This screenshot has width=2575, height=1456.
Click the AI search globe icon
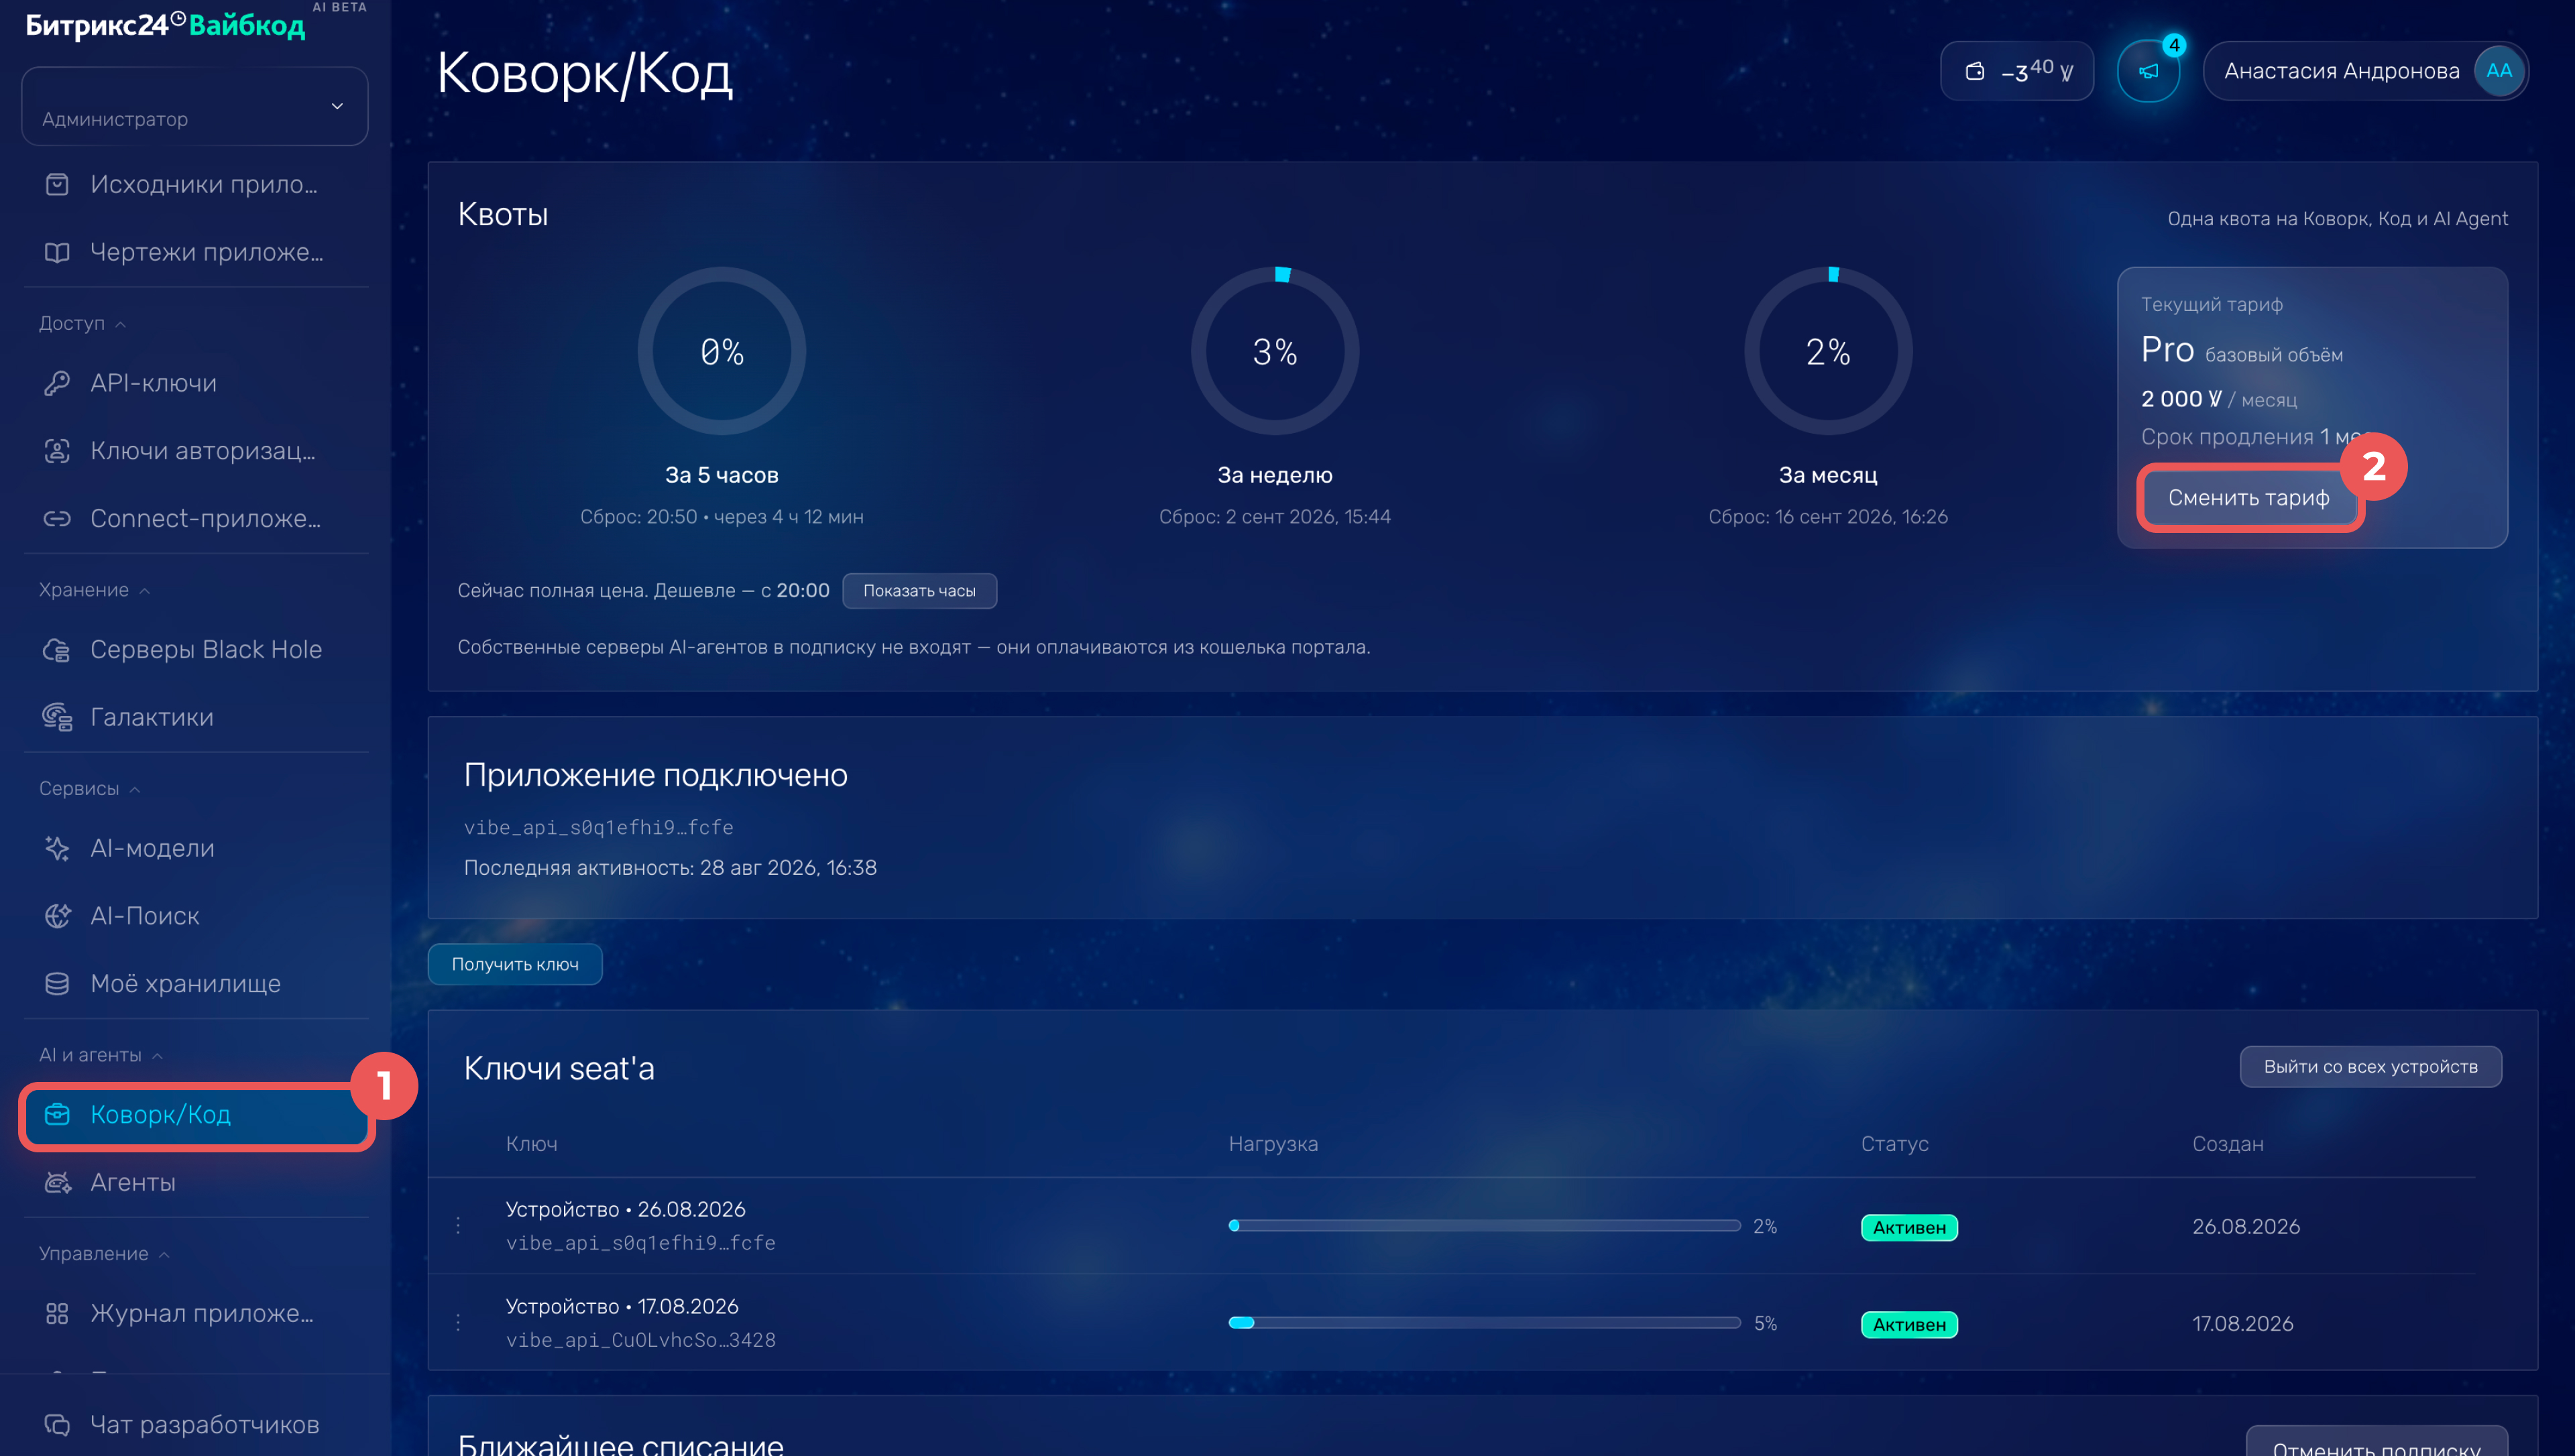[x=57, y=916]
